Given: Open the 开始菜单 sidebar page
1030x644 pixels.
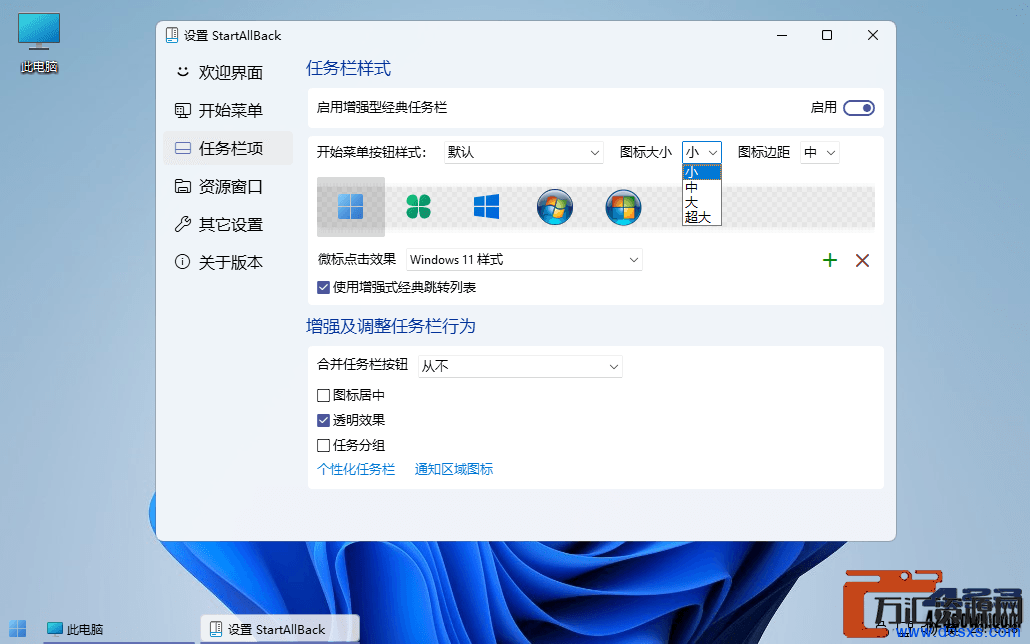Looking at the screenshot, I should [x=228, y=110].
